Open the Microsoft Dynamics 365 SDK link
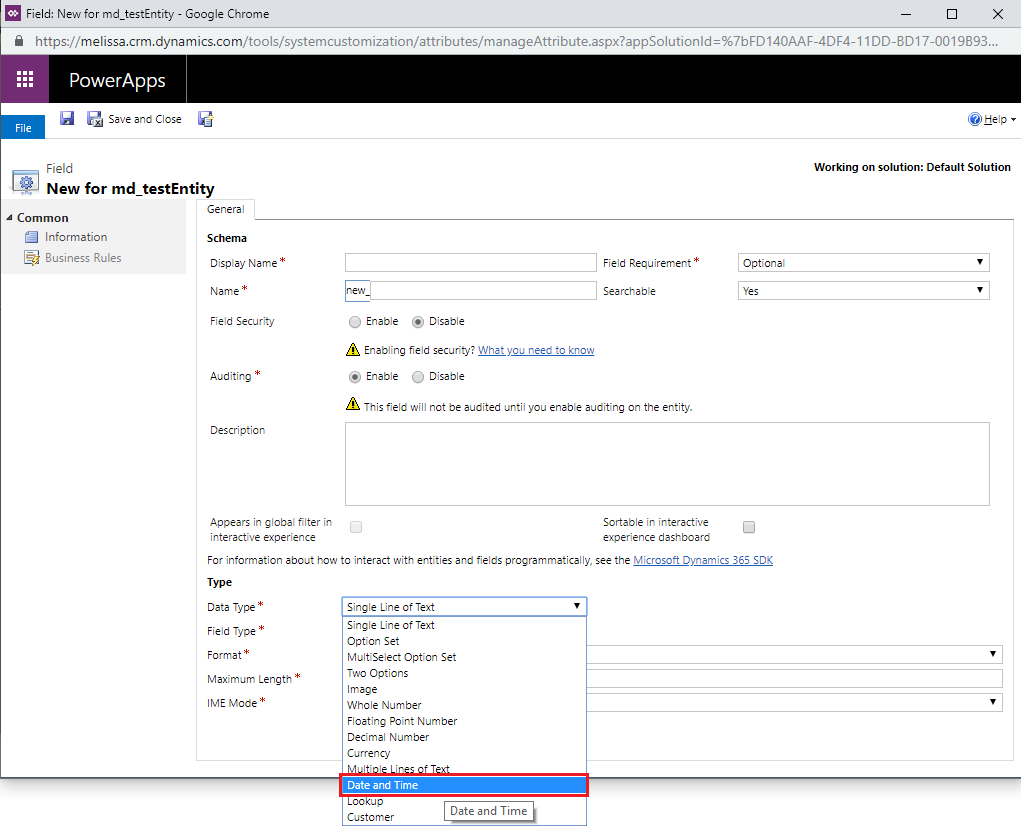 (x=703, y=560)
